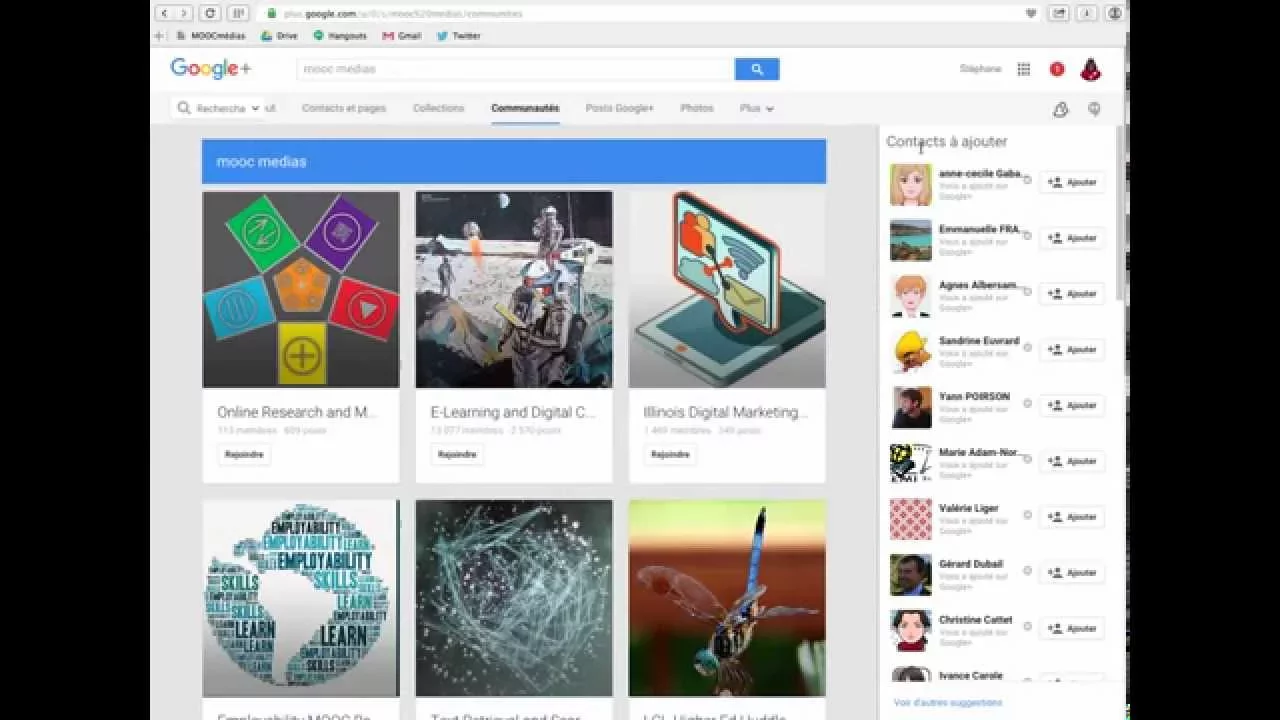Join Illinois Digital Marketing community via Rejoindre
This screenshot has width=1280, height=720.
coord(670,454)
